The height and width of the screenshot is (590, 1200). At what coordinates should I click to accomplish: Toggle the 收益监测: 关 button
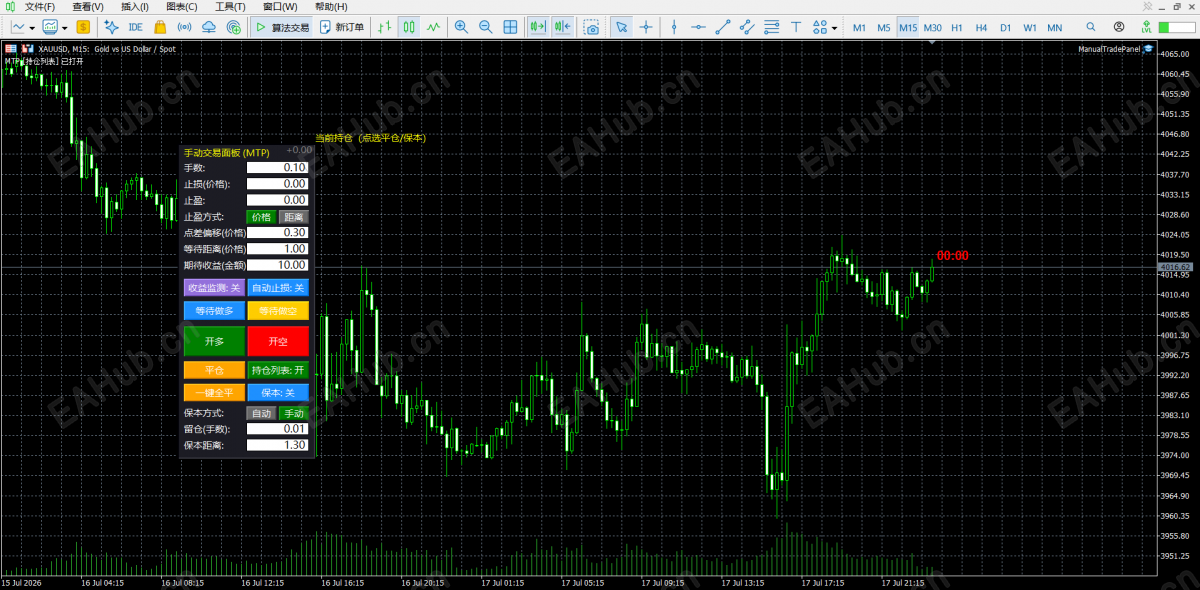pos(215,288)
